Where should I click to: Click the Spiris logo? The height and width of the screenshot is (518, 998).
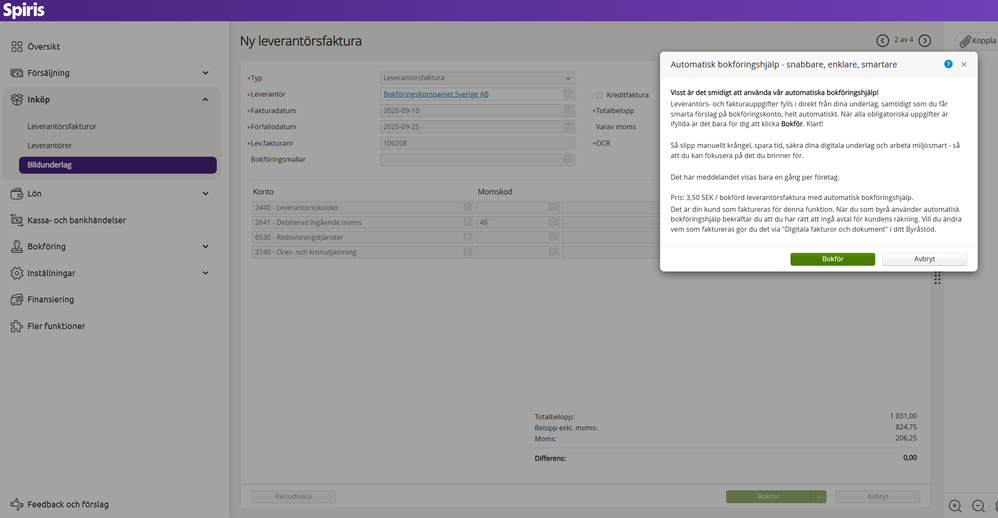point(24,10)
